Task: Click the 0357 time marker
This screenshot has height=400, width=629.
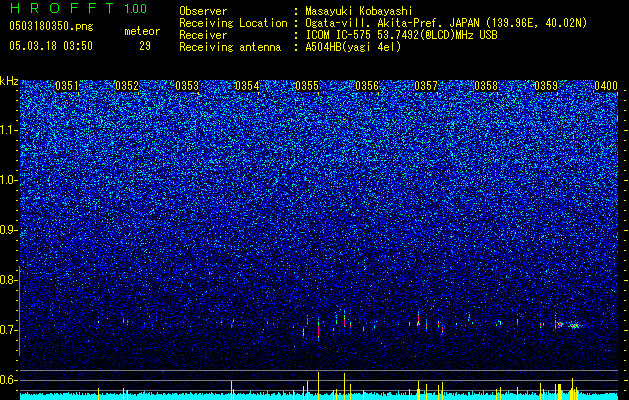Action: tap(426, 86)
